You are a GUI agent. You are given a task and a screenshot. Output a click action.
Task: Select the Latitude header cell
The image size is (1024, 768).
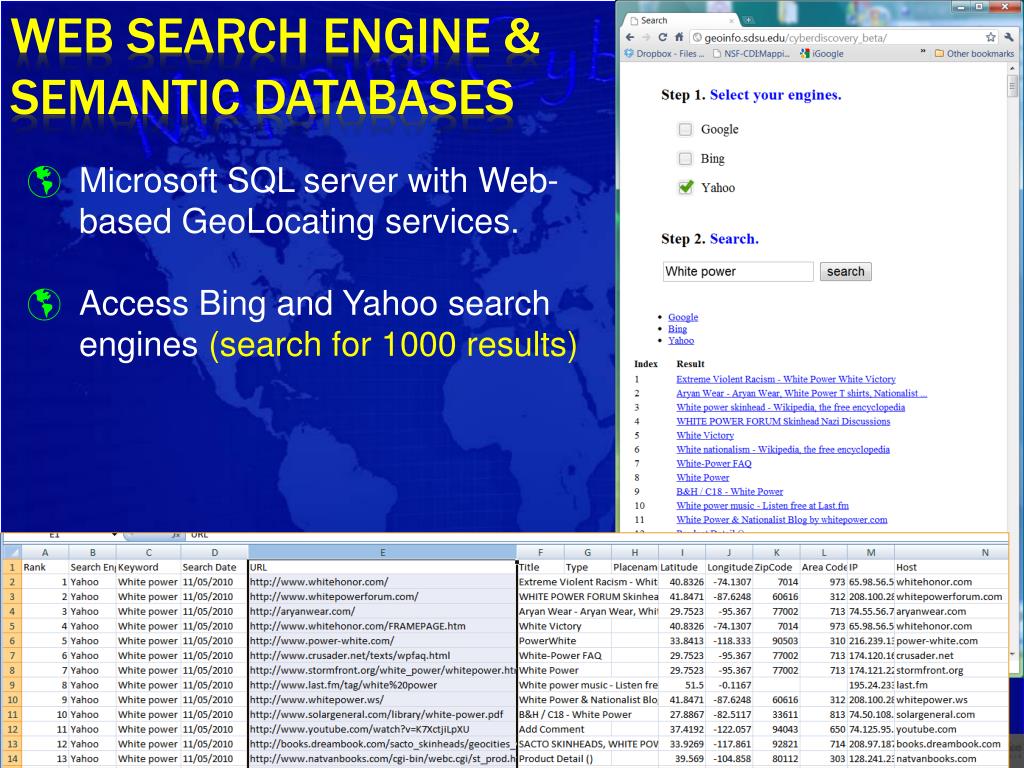tap(682, 567)
